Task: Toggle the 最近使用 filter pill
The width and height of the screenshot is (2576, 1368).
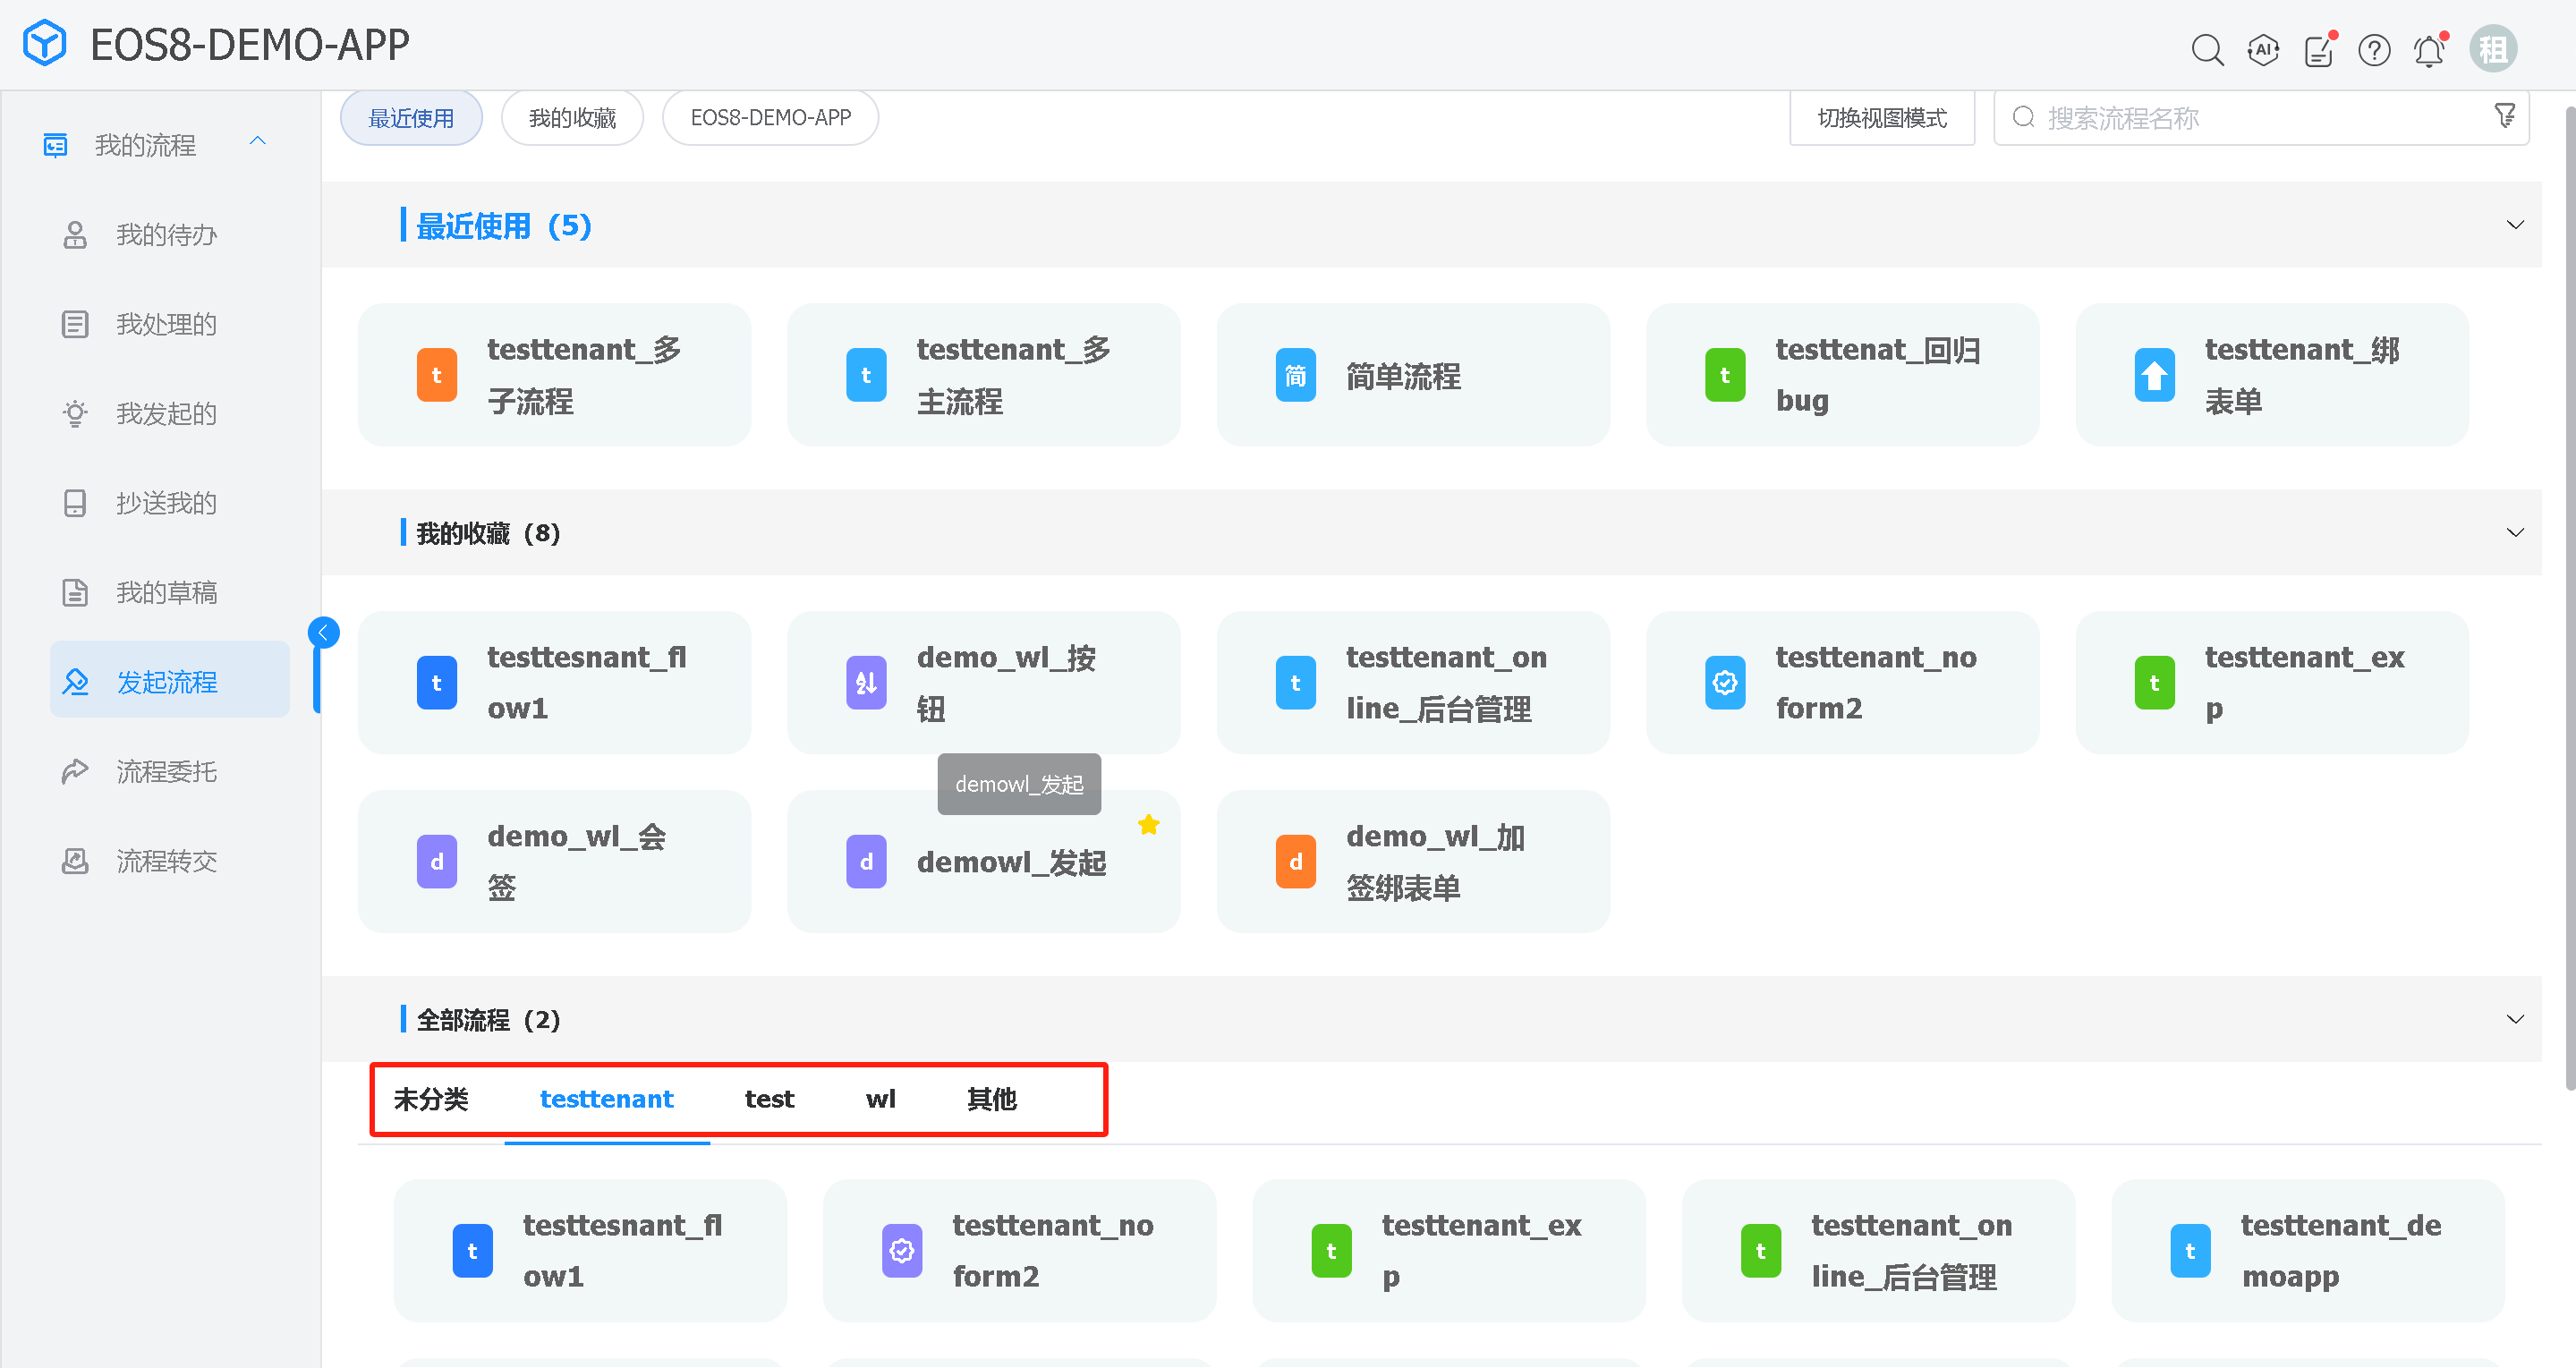Action: tap(411, 118)
